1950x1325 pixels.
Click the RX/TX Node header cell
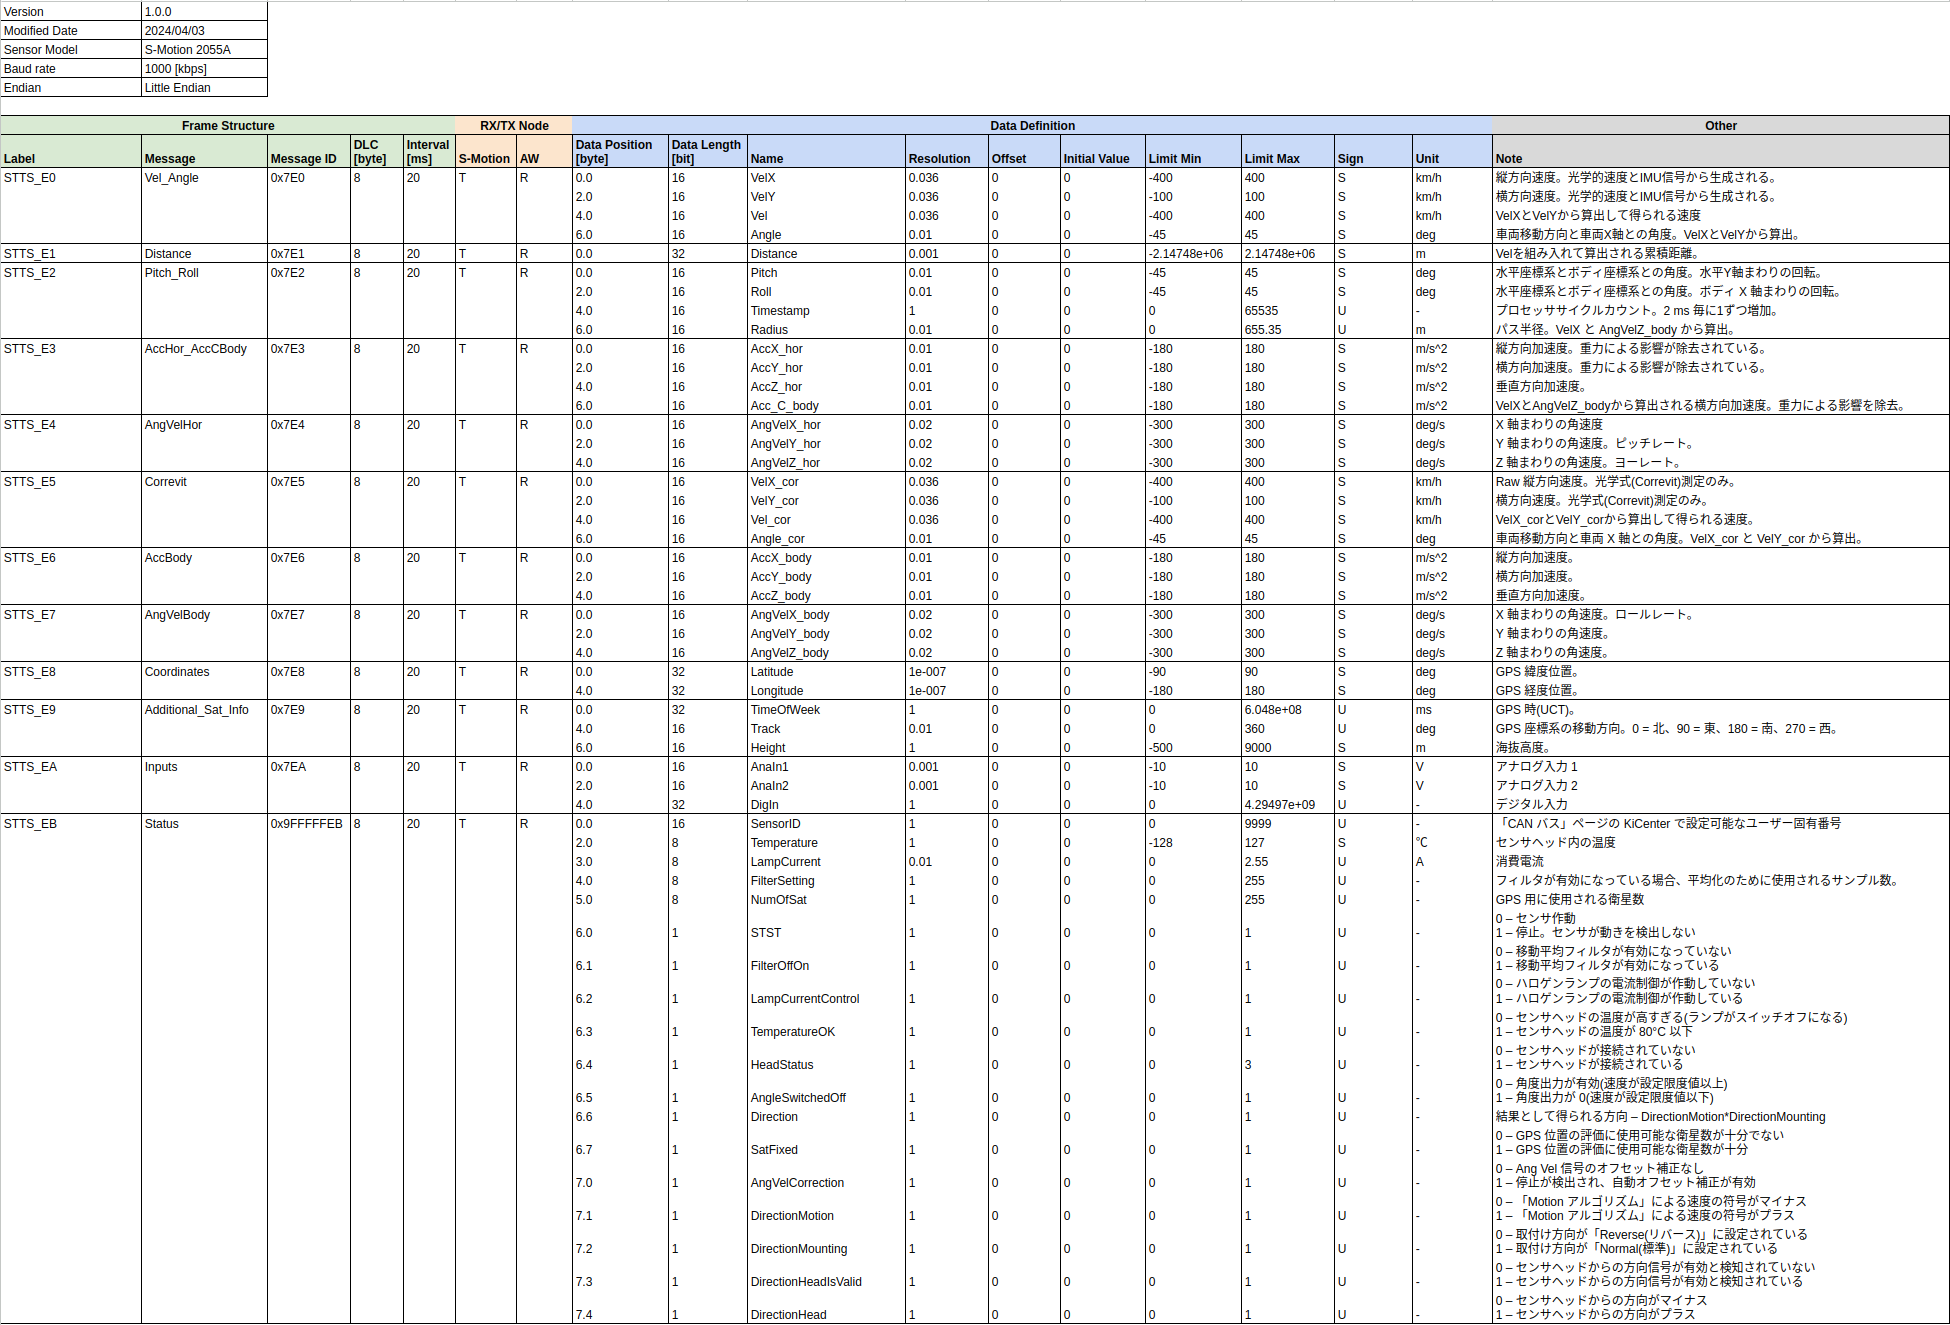pyautogui.click(x=514, y=126)
